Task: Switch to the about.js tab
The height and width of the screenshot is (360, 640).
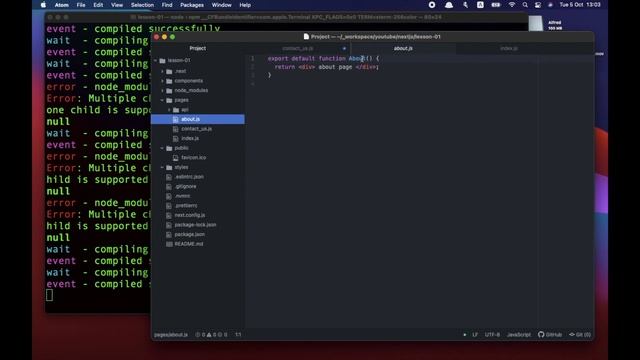Action: tap(403, 48)
